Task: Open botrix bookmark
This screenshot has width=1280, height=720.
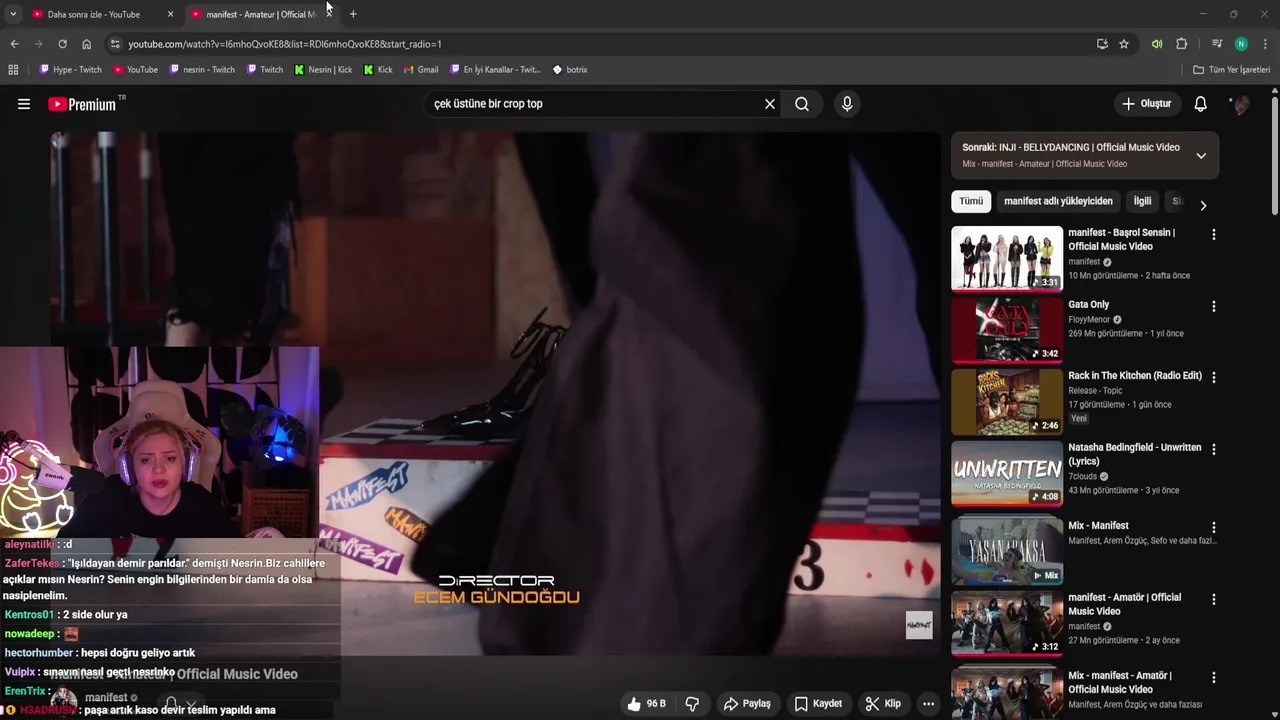Action: click(x=570, y=70)
